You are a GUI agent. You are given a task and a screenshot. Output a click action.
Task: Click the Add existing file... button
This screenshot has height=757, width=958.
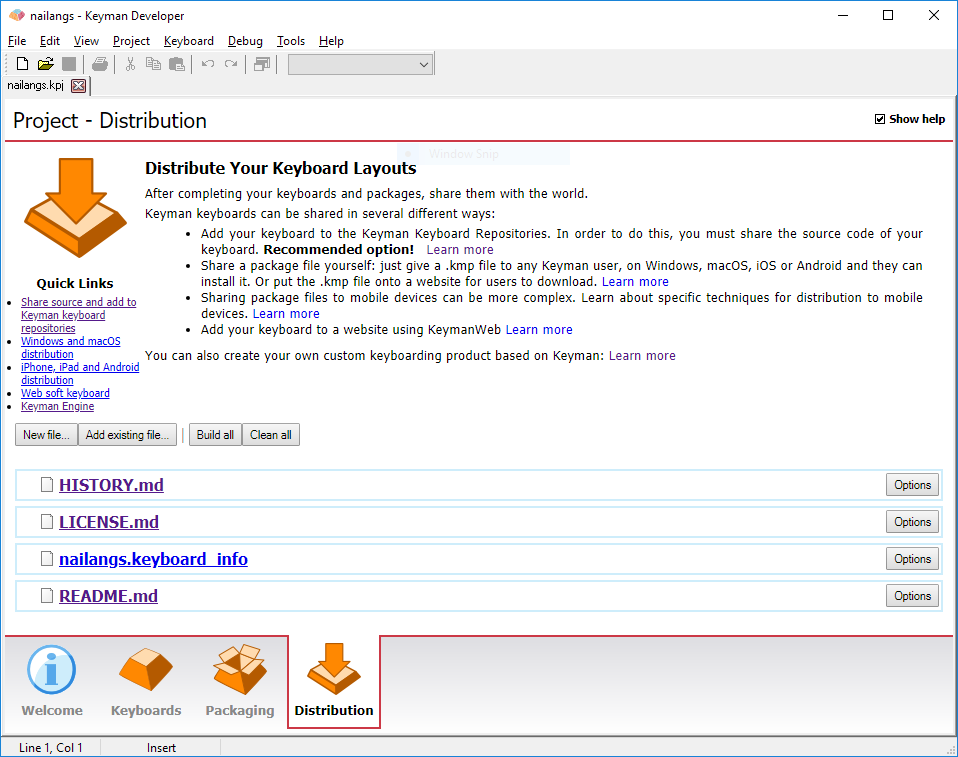(127, 434)
